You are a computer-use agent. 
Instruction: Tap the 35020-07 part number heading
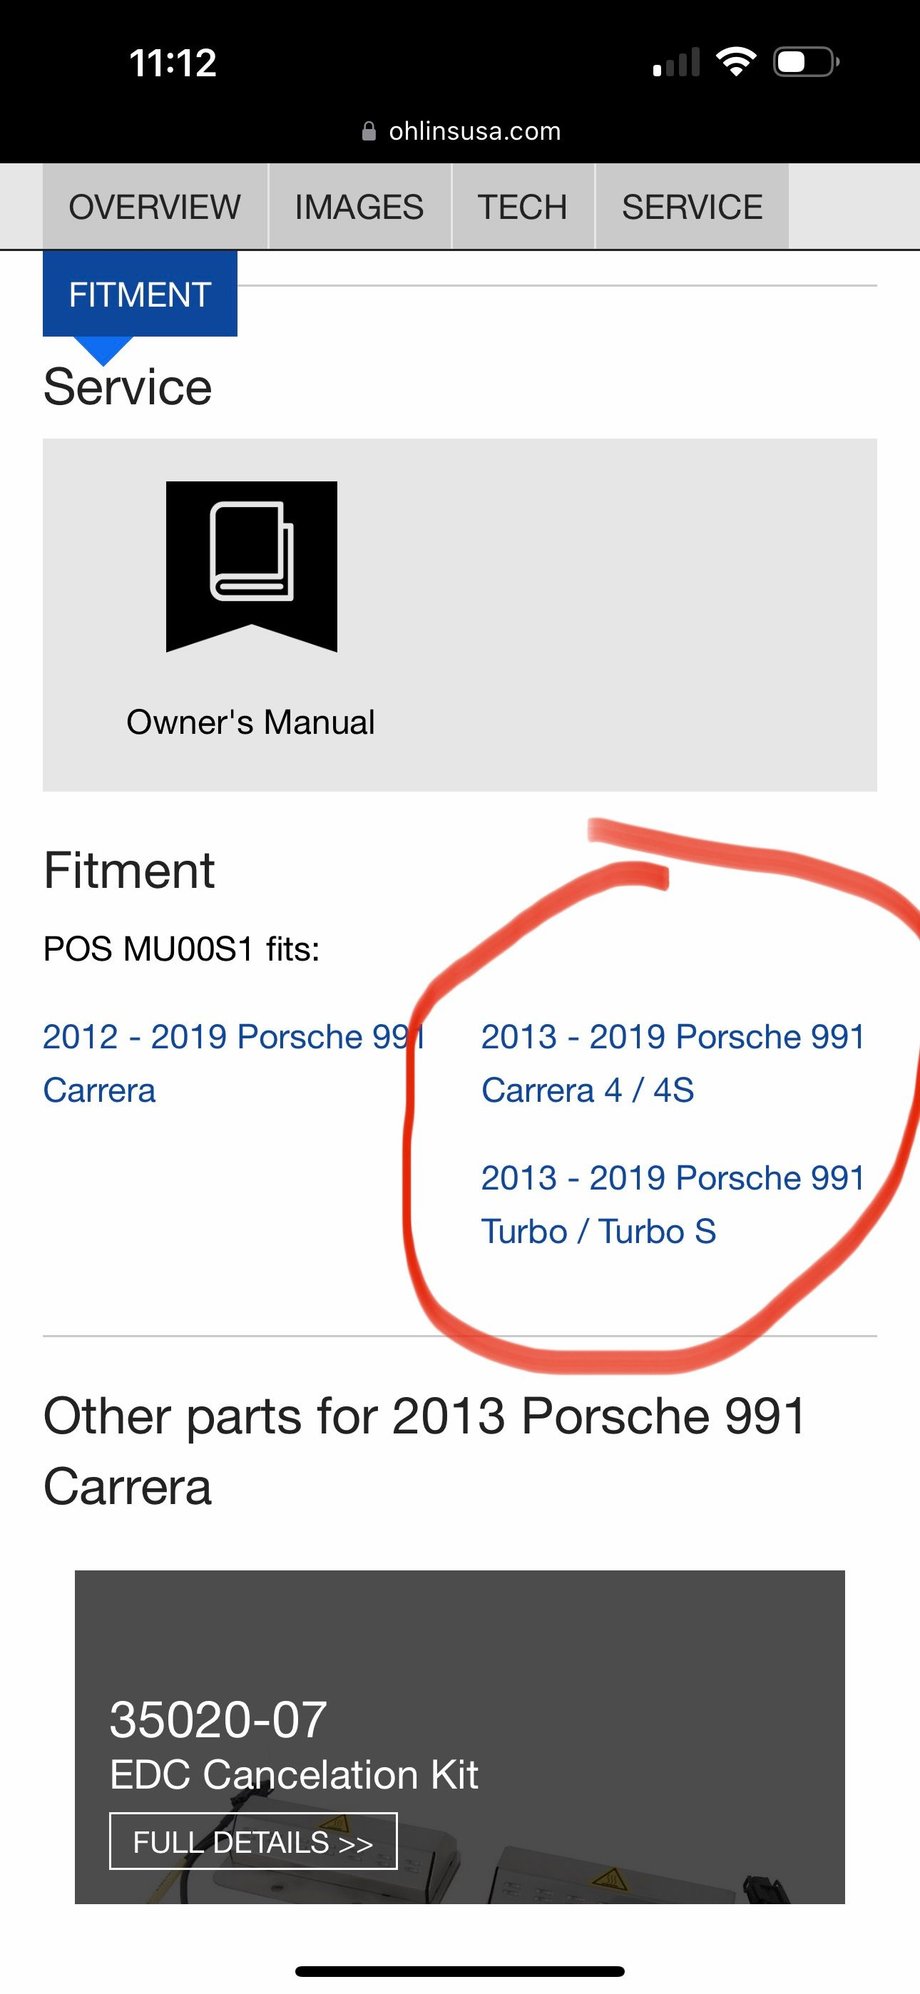pyautogui.click(x=218, y=1720)
